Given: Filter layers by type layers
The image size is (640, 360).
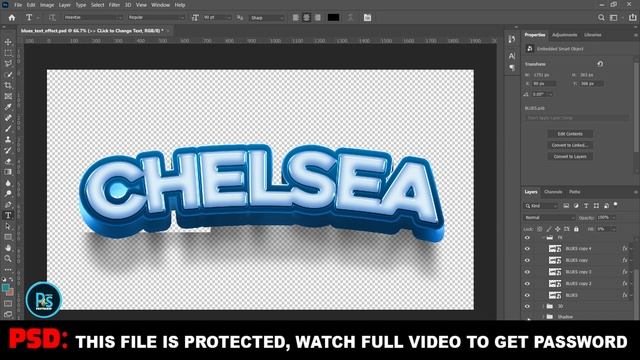Looking at the screenshot, I should (x=586, y=206).
